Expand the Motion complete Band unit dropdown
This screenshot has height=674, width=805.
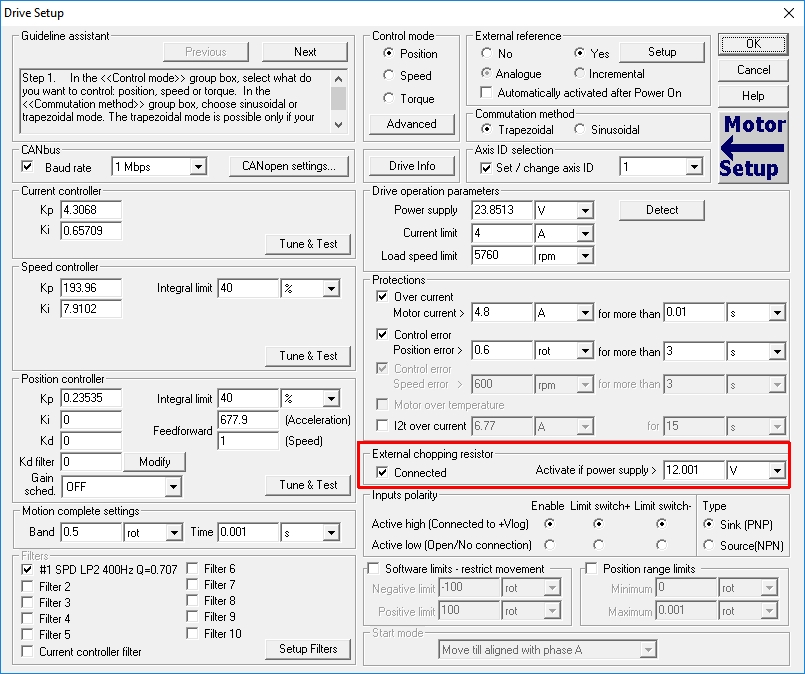174,532
